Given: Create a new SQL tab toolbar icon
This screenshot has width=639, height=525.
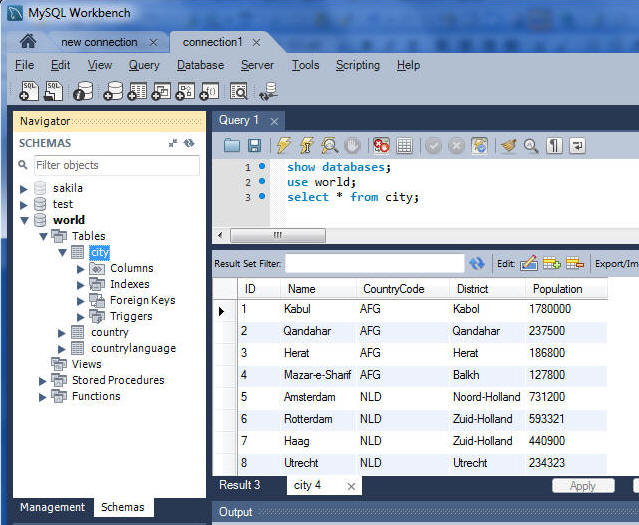Looking at the screenshot, I should coord(29,91).
